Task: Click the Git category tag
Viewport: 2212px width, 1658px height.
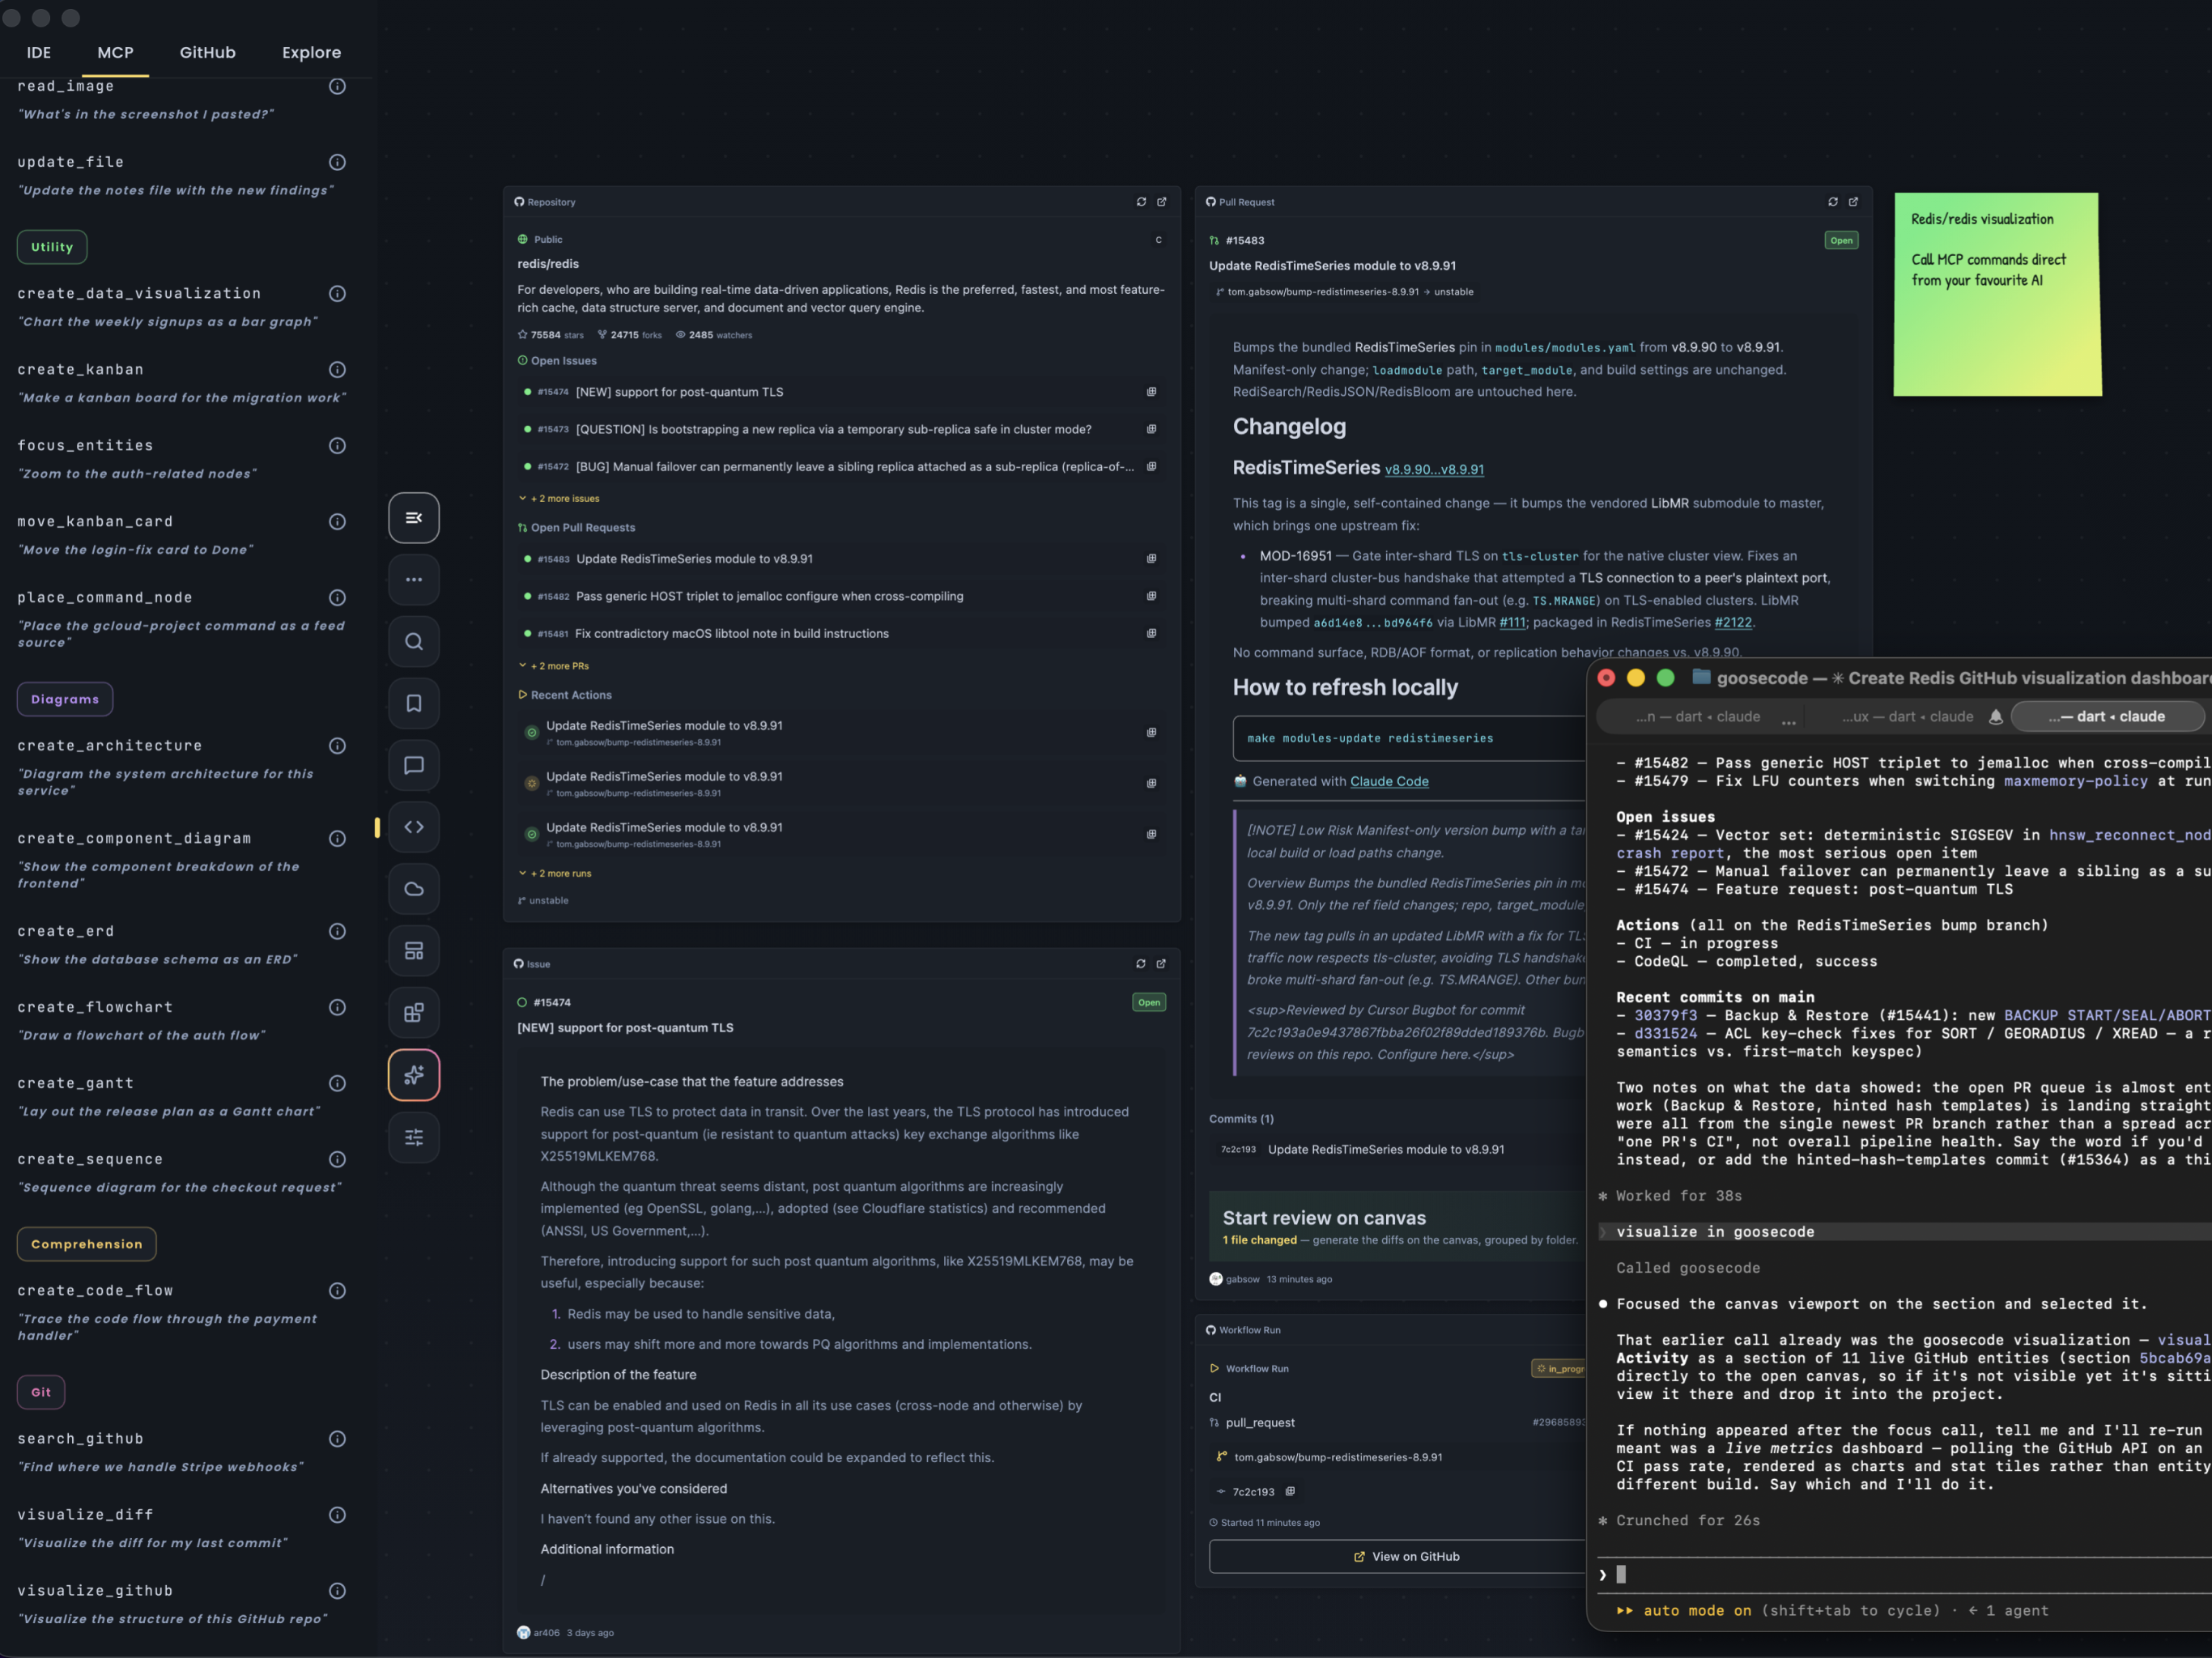Action: (x=41, y=1392)
